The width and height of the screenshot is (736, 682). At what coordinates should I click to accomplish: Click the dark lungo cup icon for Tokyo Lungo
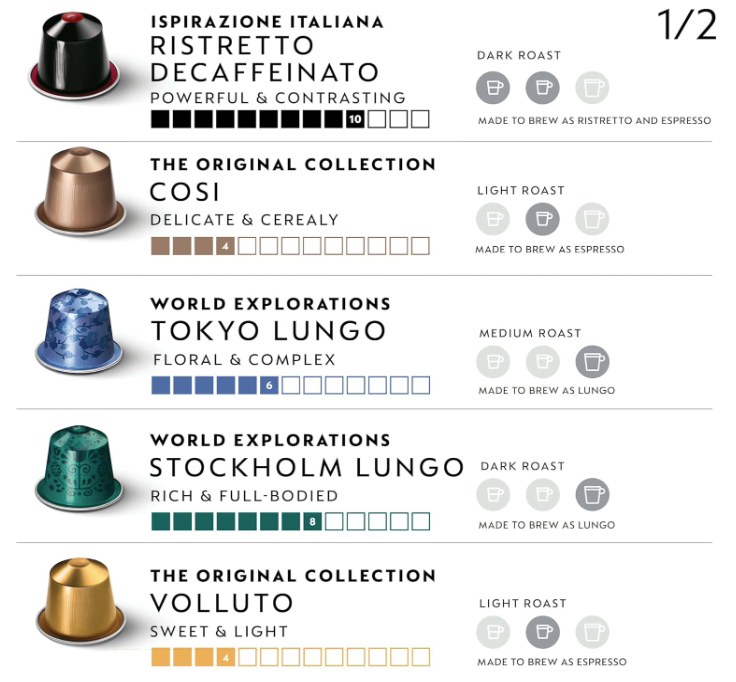coord(592,361)
